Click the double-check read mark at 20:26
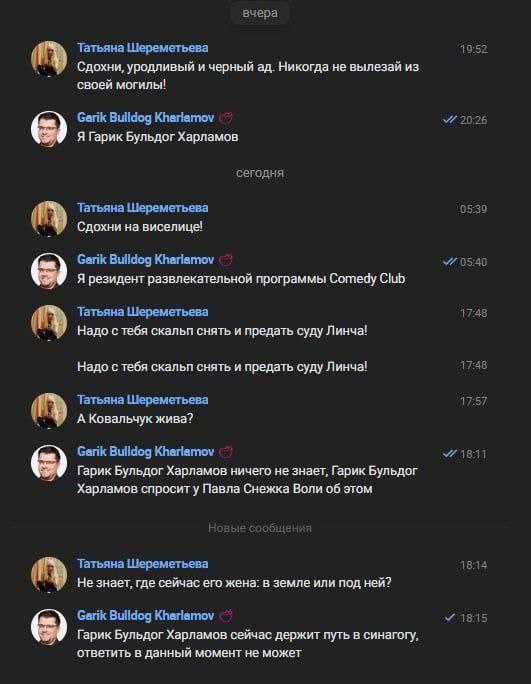The height and width of the screenshot is (684, 531). (x=449, y=120)
